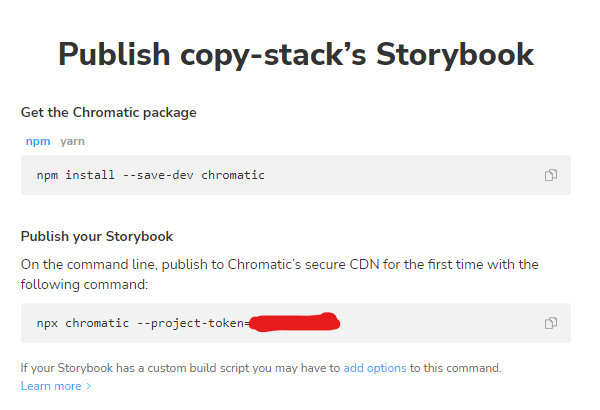The image size is (600, 410).
Task: Click the red redacted project token
Action: click(294, 323)
